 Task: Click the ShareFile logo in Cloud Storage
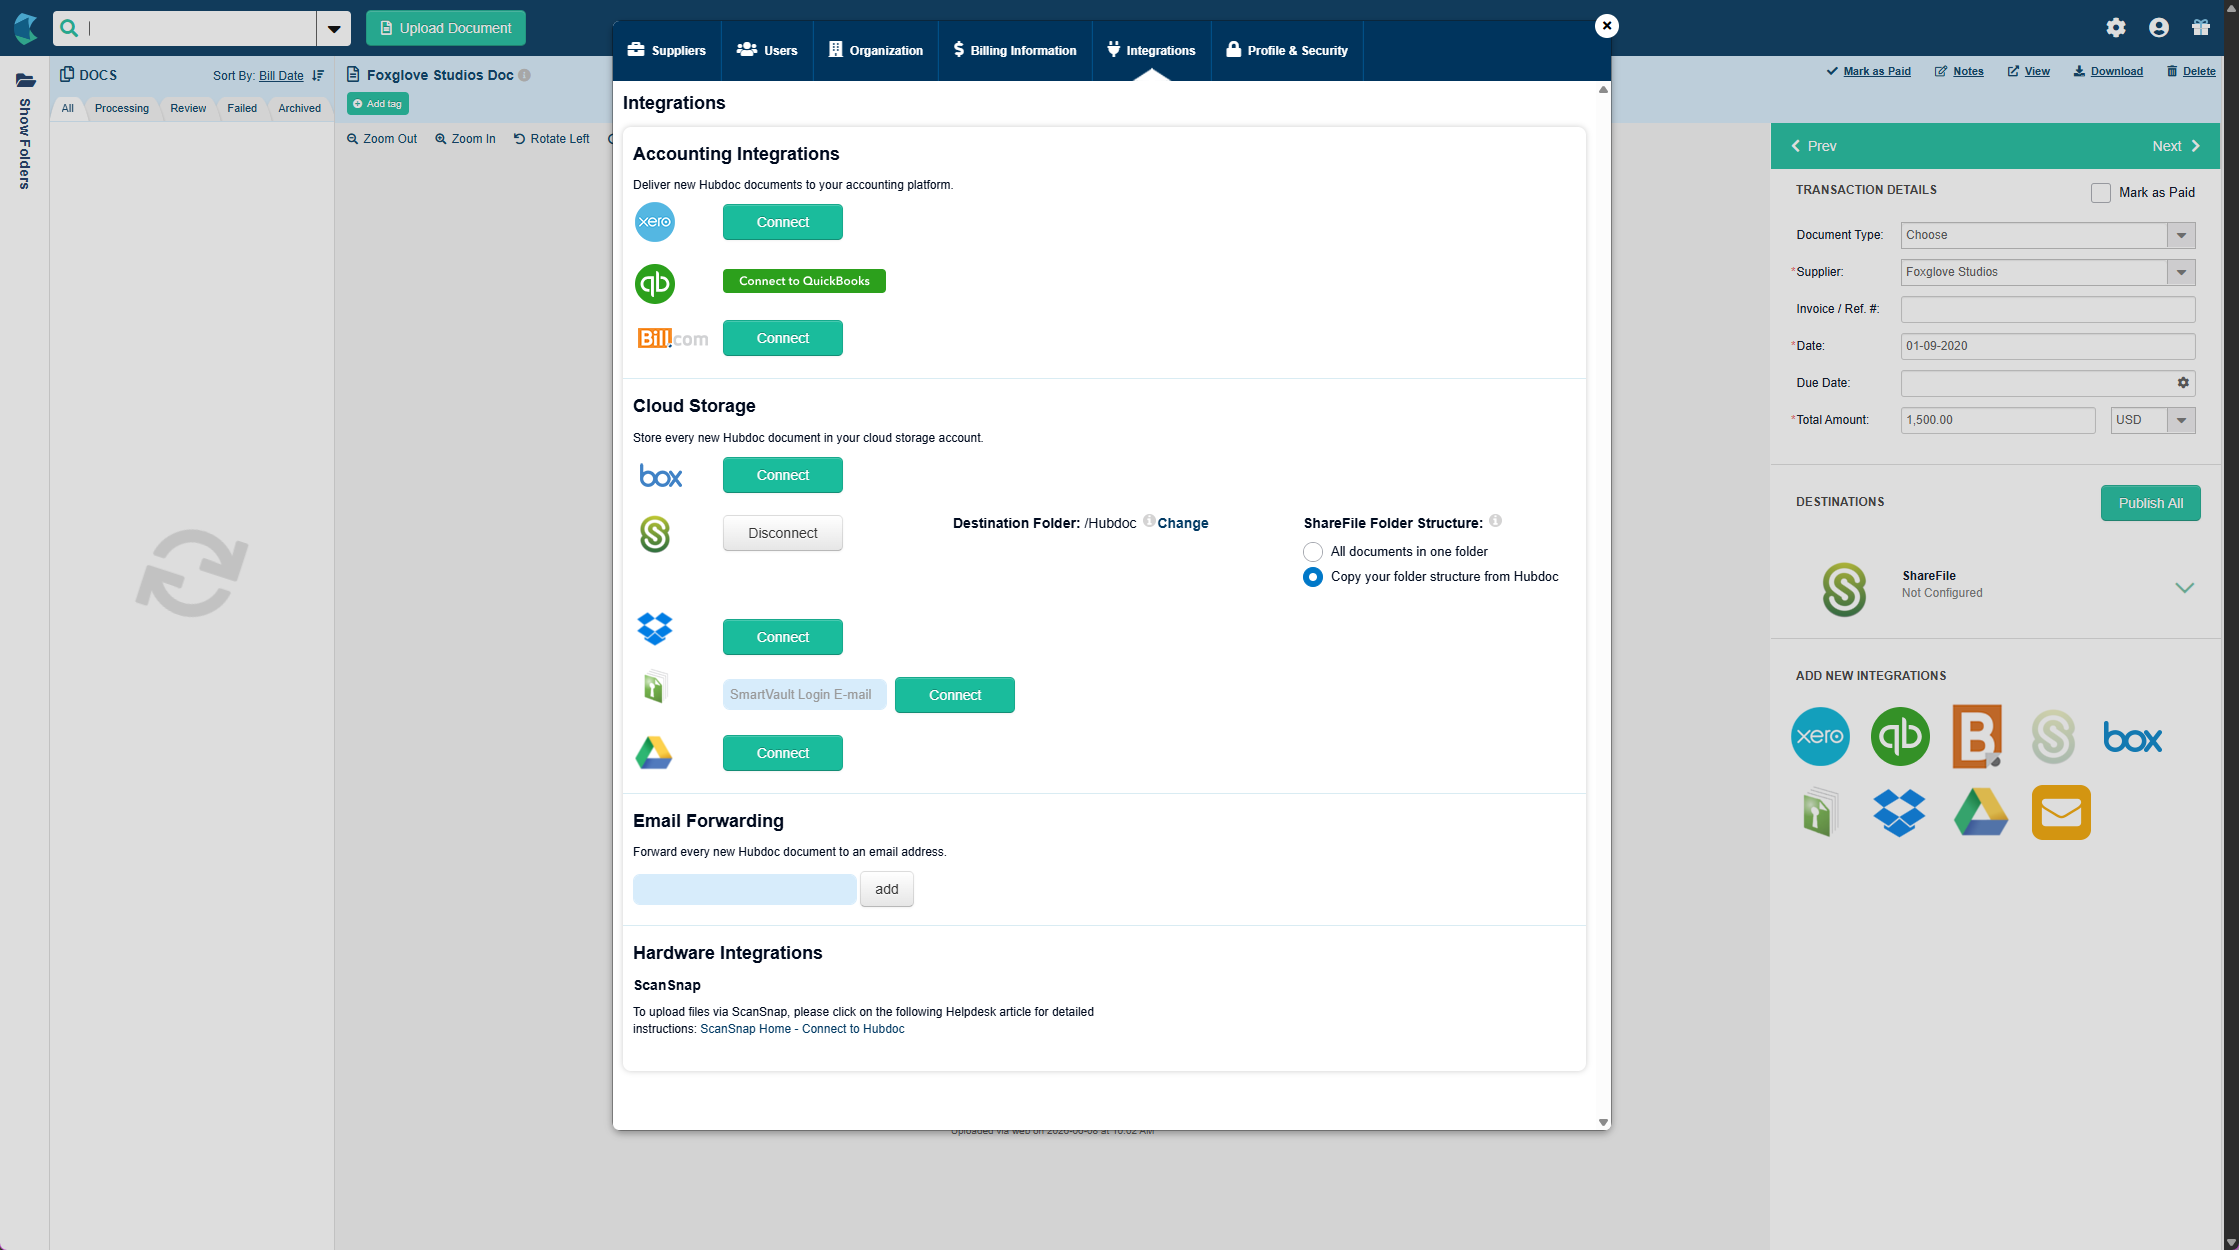click(x=655, y=534)
